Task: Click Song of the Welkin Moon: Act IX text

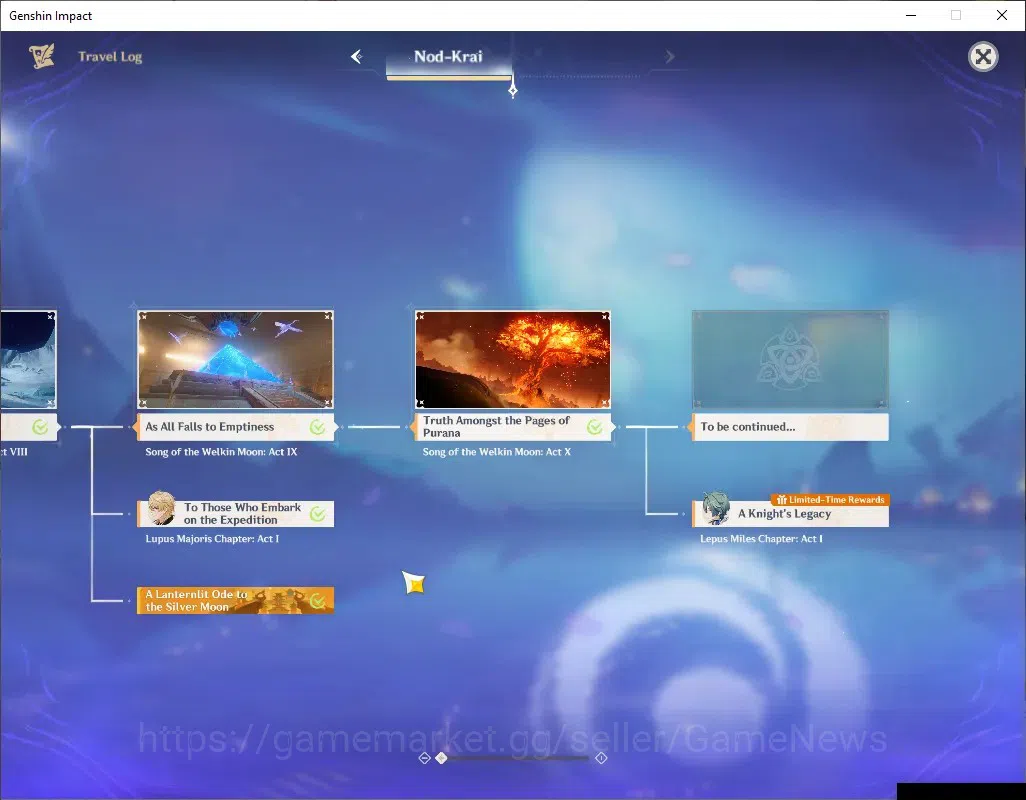Action: 221,452
